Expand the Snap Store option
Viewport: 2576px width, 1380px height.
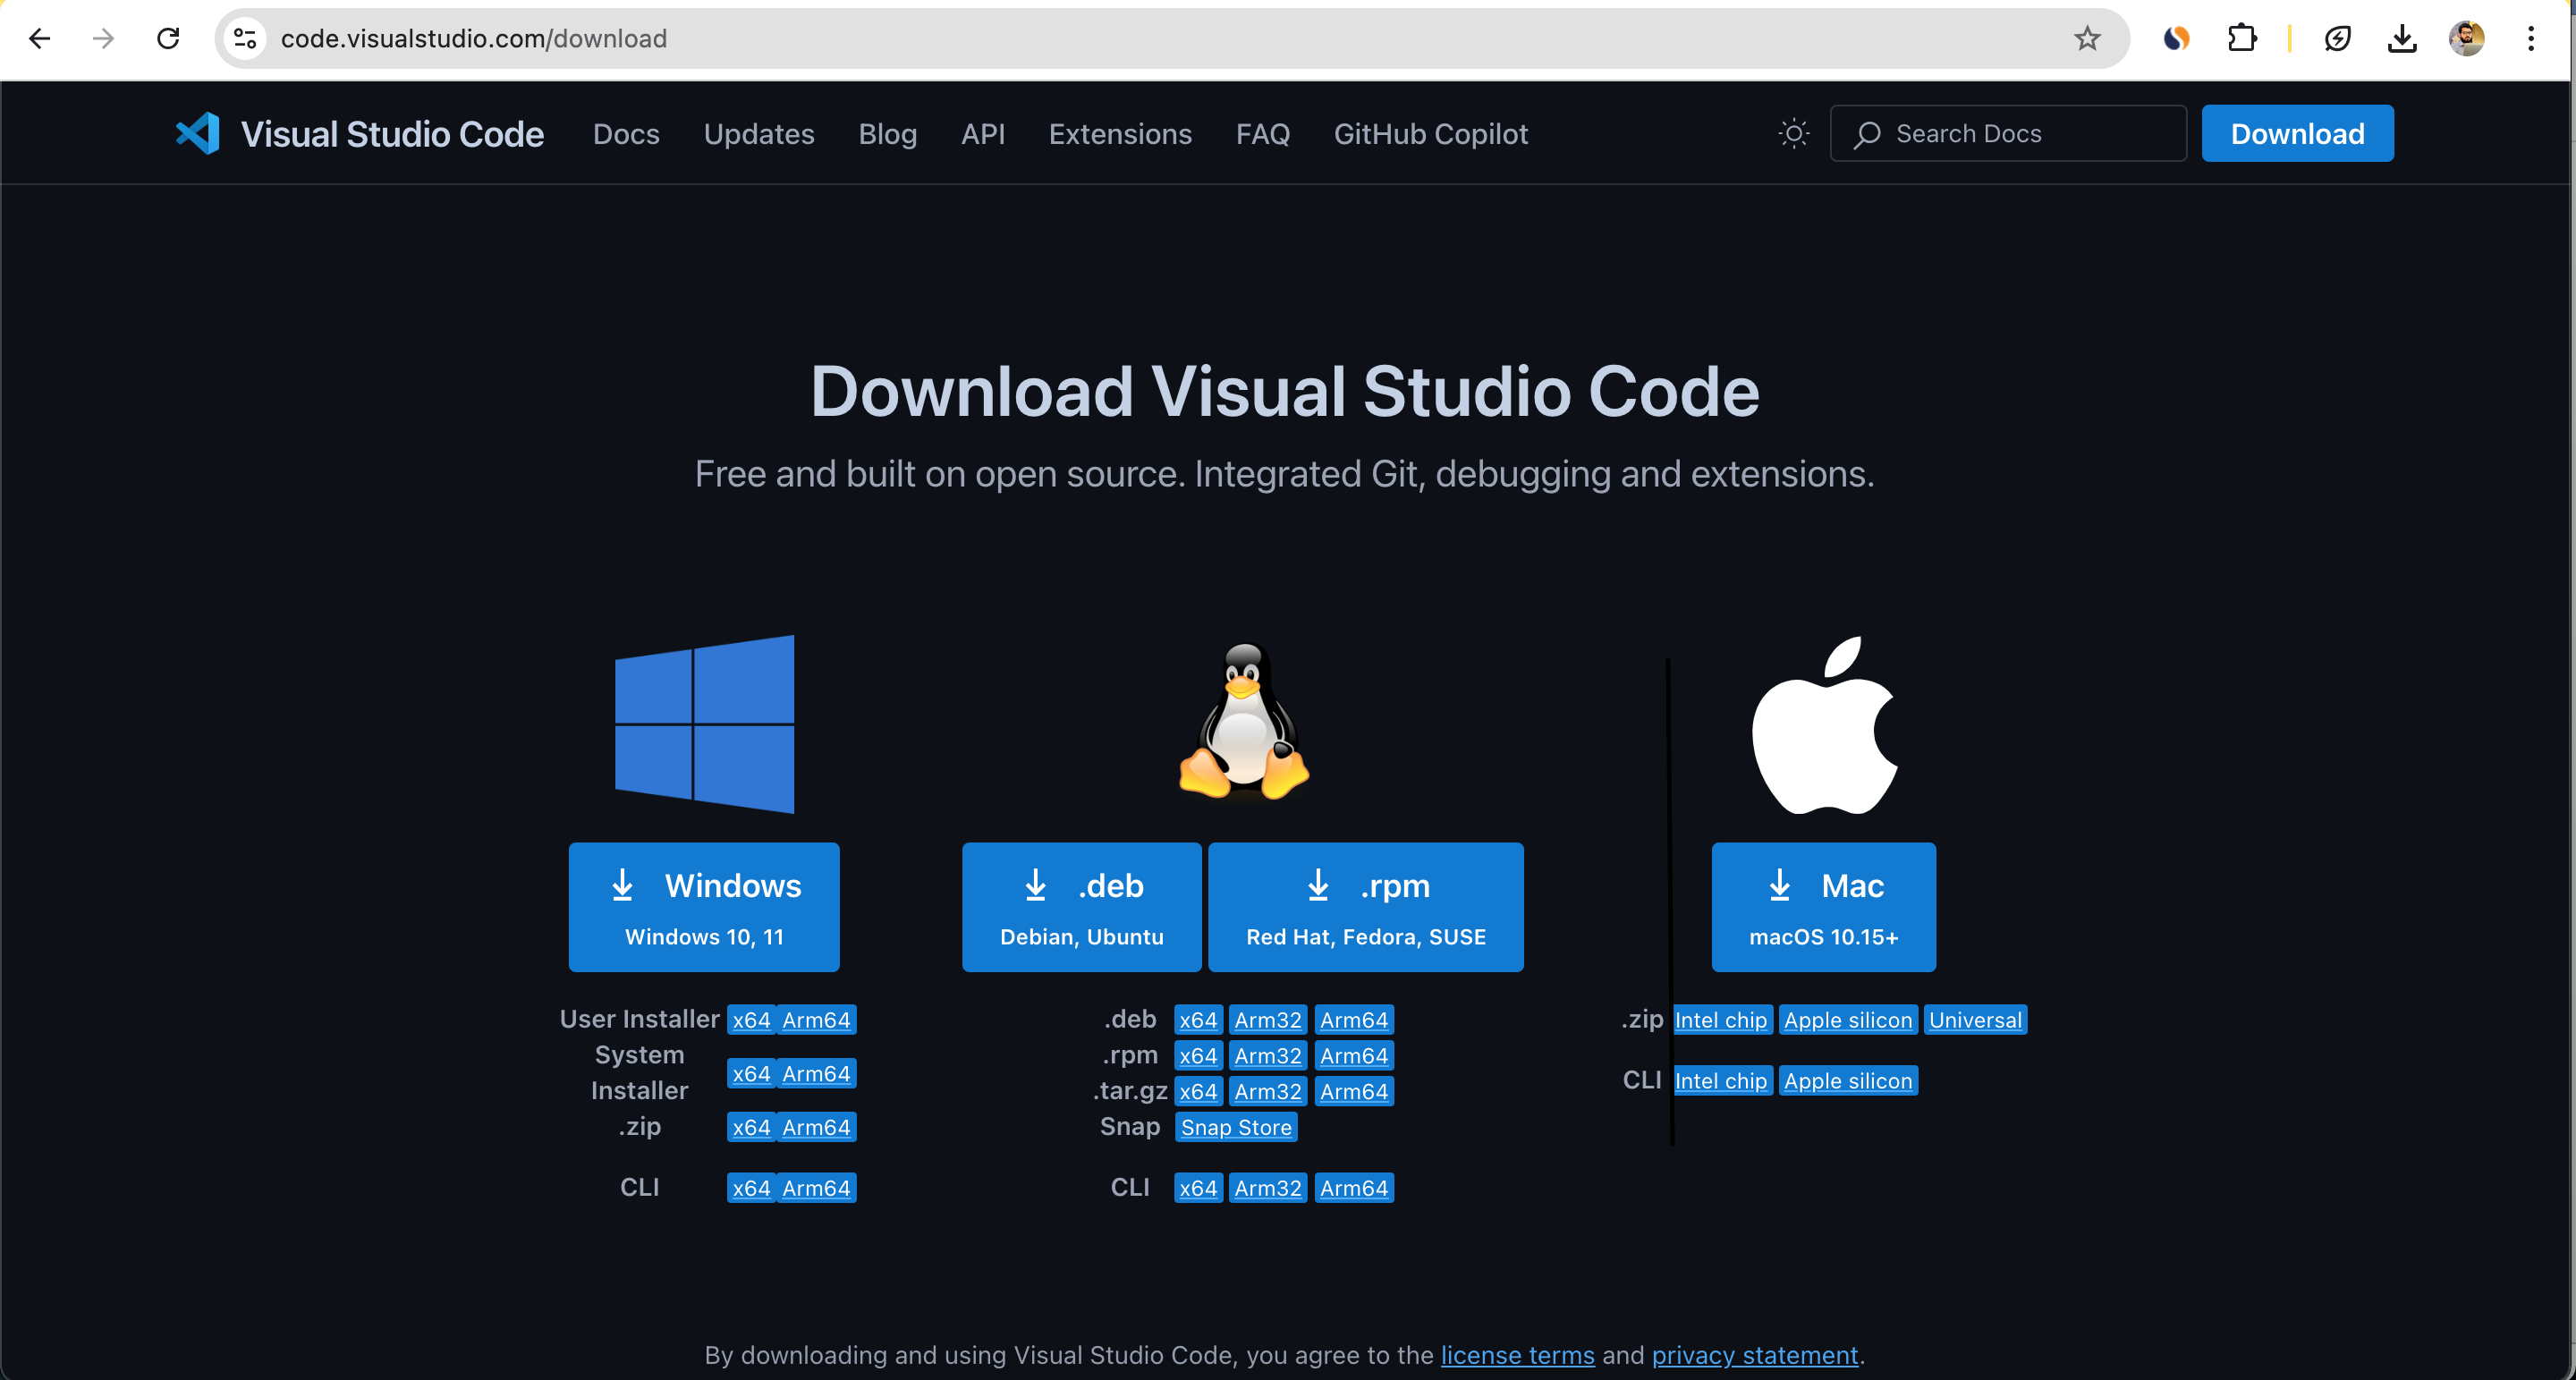[x=1236, y=1126]
